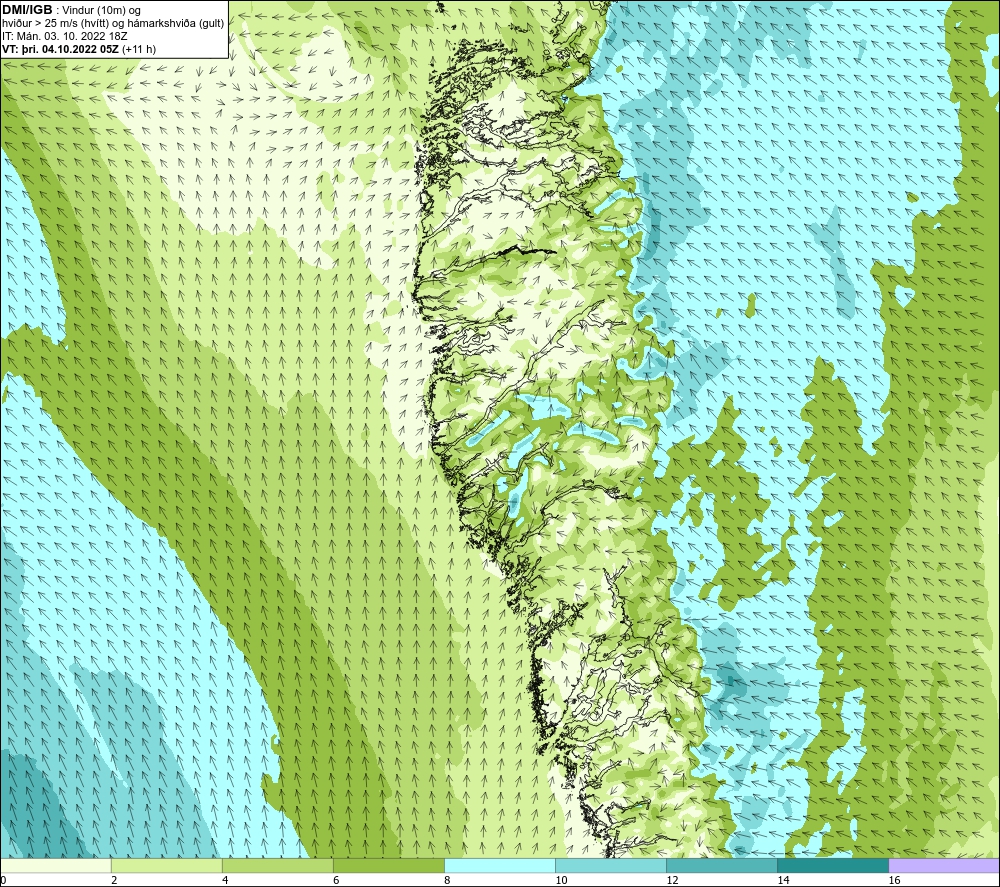Click the turquoise 10–12 m/s legend swatch

click(611, 865)
